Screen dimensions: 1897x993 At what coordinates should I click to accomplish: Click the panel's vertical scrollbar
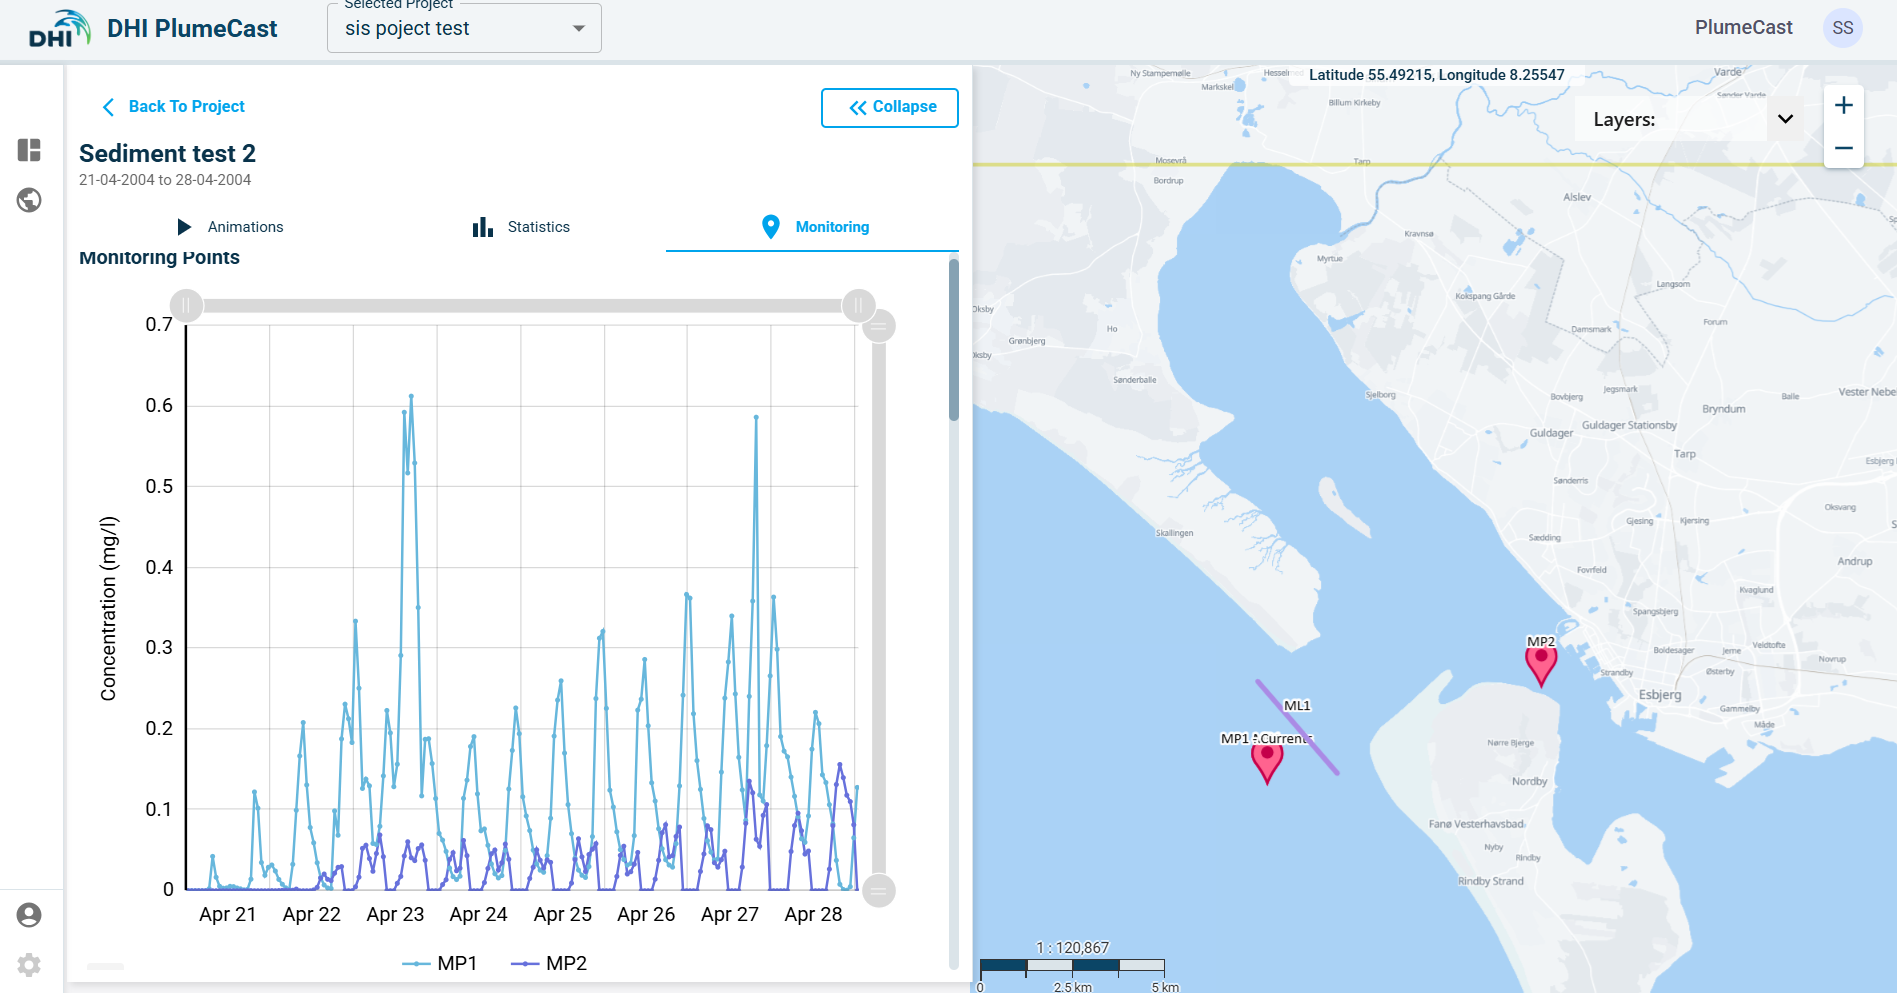coord(954,340)
